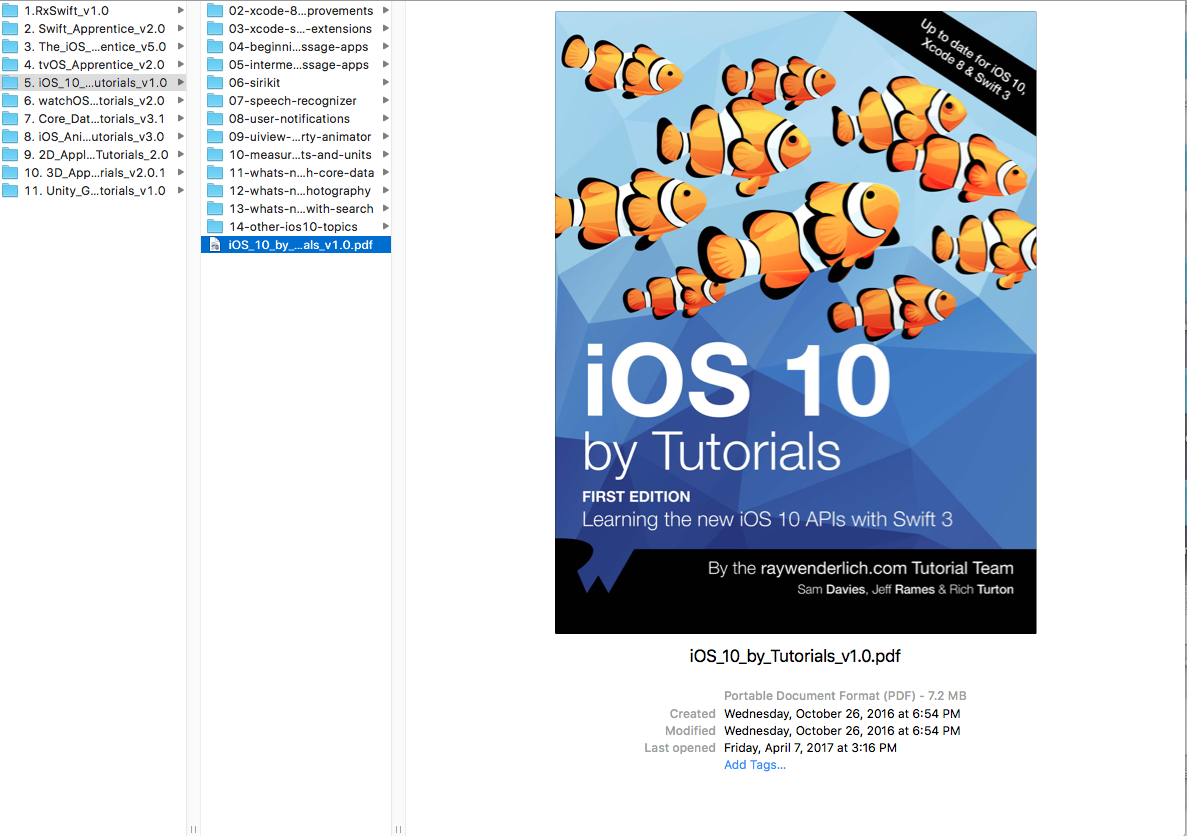Image resolution: width=1187 pixels, height=836 pixels.
Task: Select 10. 3D_App...rials_v2.0.1 folder name
Action: click(x=95, y=173)
